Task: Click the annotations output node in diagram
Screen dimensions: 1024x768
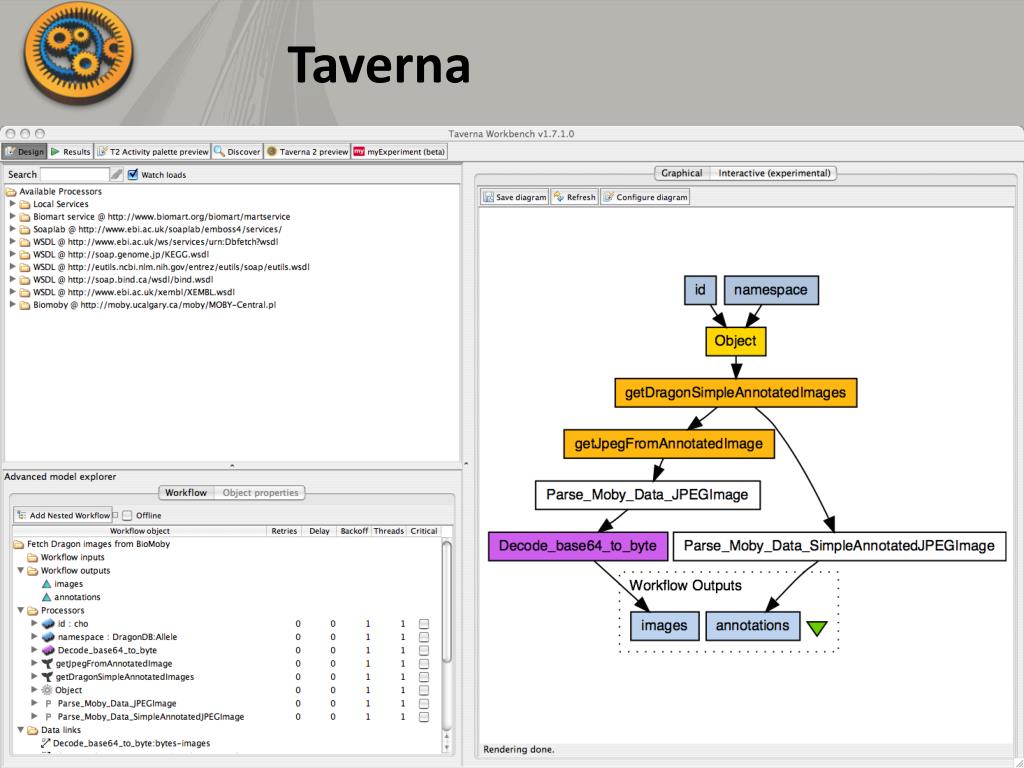Action: pos(752,626)
